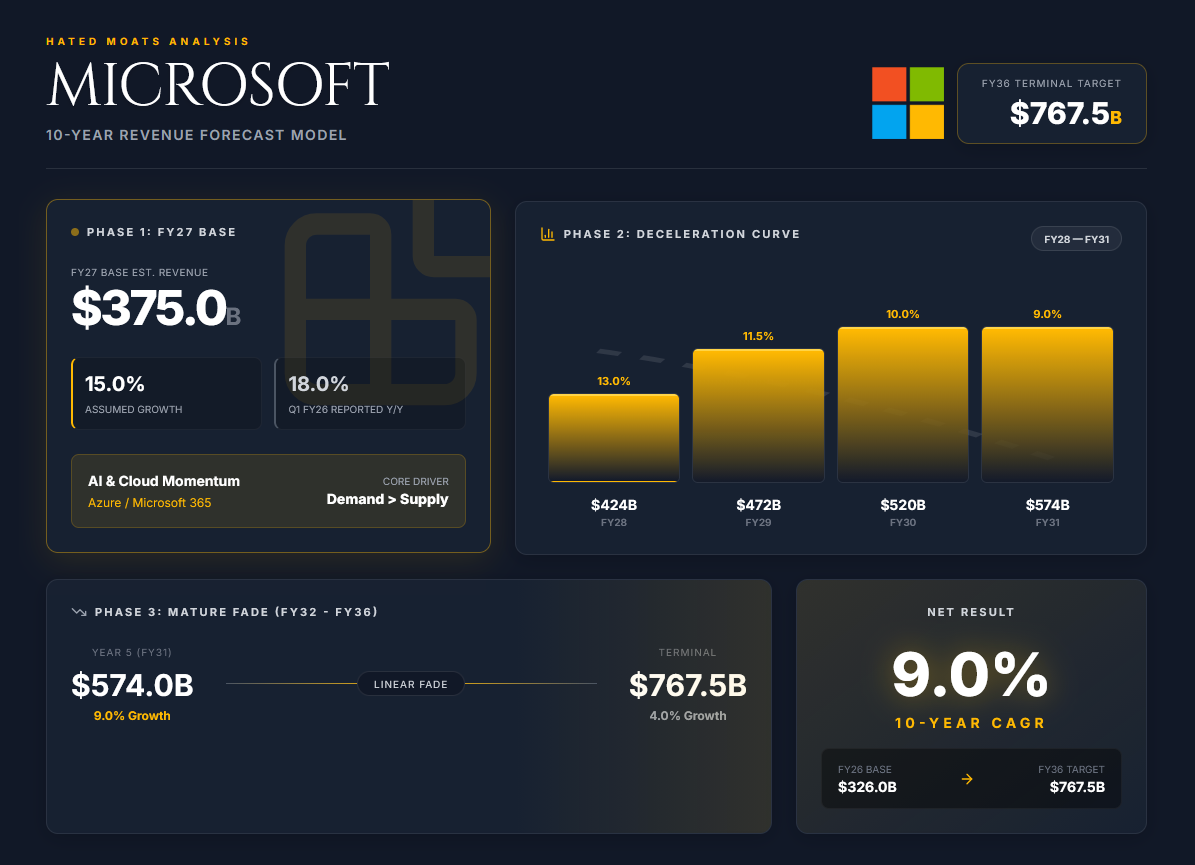Click the YEAR 5 (FY31) label
The width and height of the screenshot is (1195, 865).
point(132,652)
